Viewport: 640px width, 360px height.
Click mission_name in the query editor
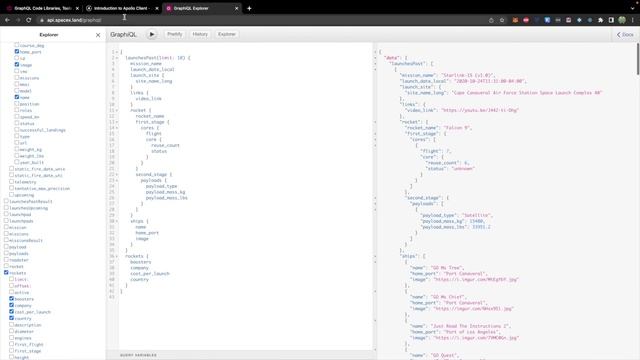(x=146, y=64)
